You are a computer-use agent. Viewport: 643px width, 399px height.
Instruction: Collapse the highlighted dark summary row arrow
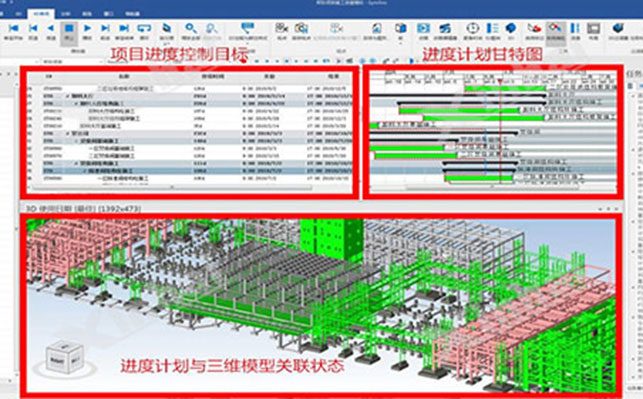coord(85,171)
